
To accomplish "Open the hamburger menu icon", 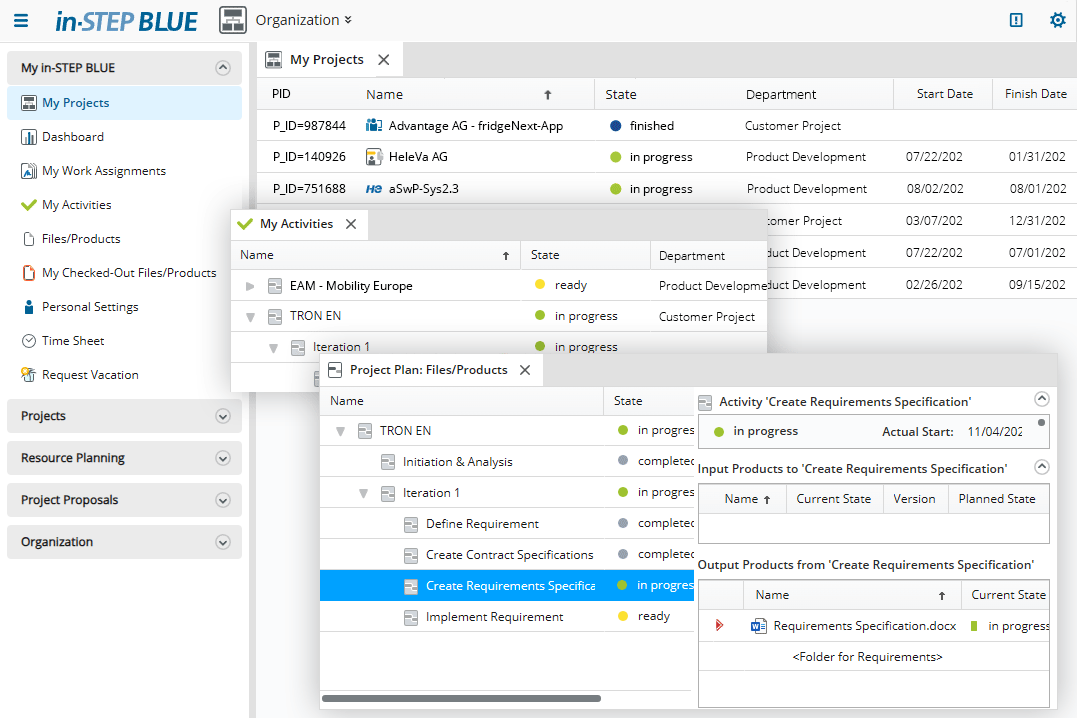I will click(21, 20).
